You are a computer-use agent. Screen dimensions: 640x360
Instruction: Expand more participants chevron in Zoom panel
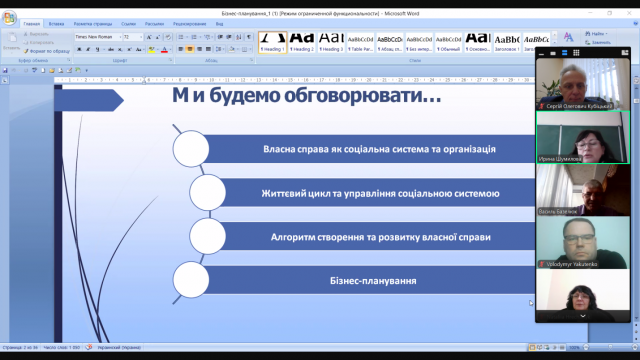pos(583,316)
